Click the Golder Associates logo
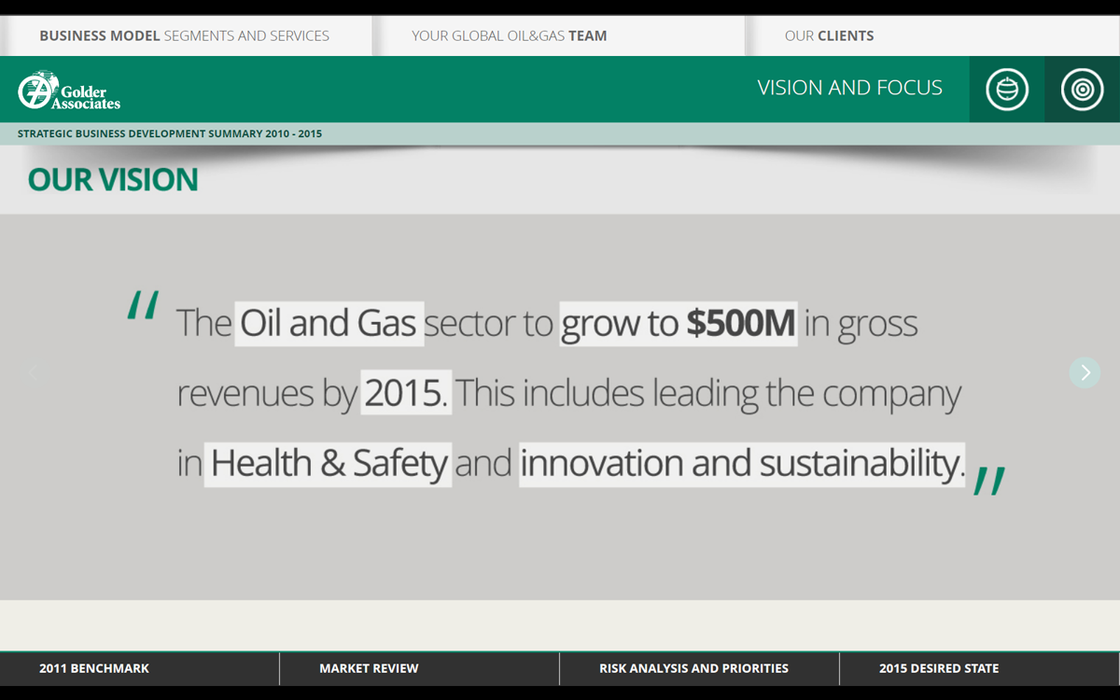1120x700 pixels. (x=69, y=90)
